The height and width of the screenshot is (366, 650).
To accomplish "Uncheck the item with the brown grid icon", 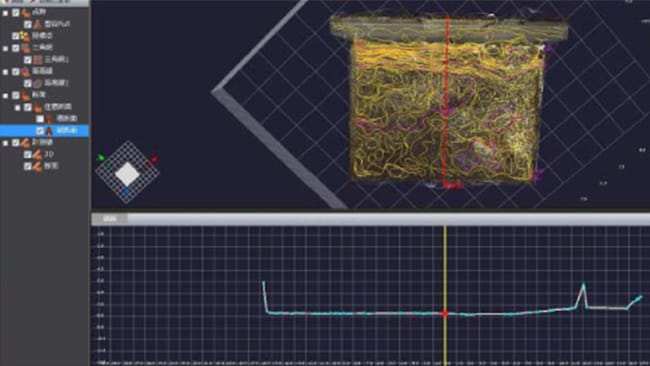I will pyautogui.click(x=27, y=60).
